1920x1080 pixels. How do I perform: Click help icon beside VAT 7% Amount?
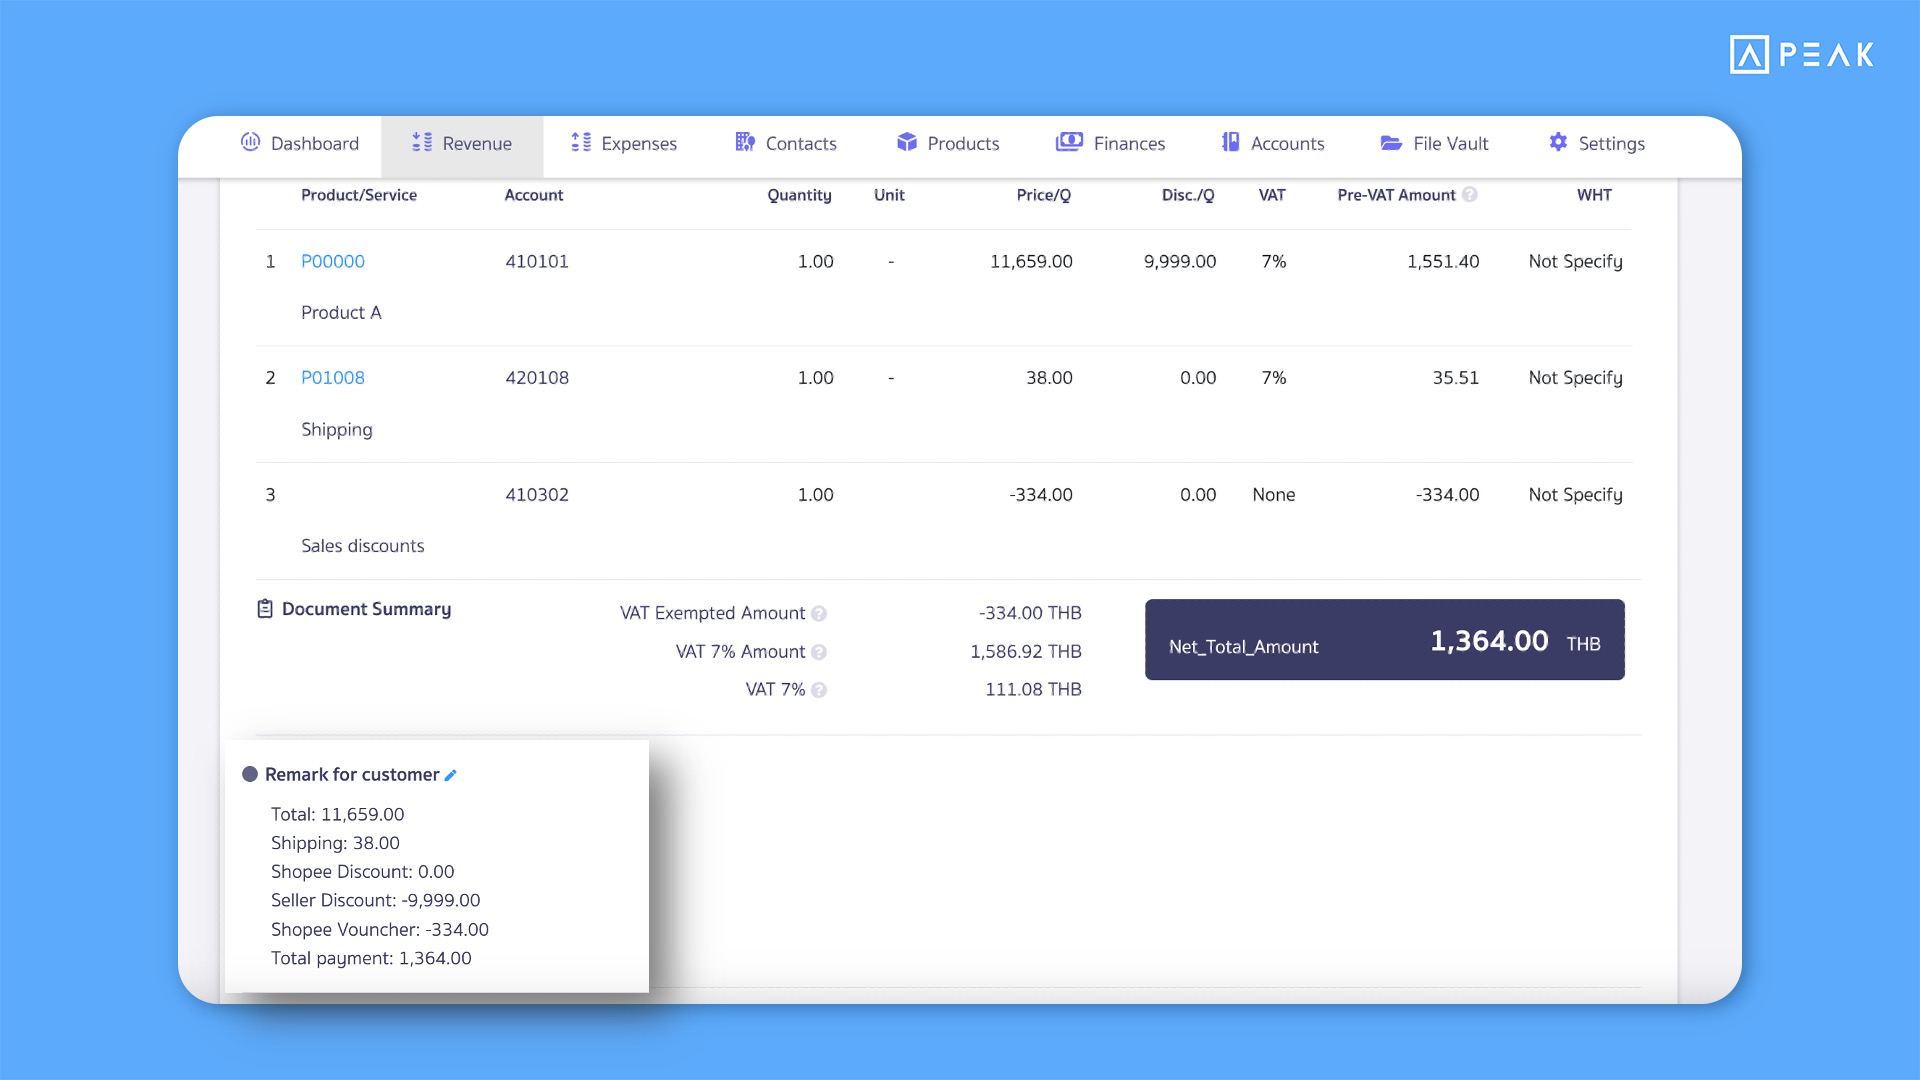819,652
